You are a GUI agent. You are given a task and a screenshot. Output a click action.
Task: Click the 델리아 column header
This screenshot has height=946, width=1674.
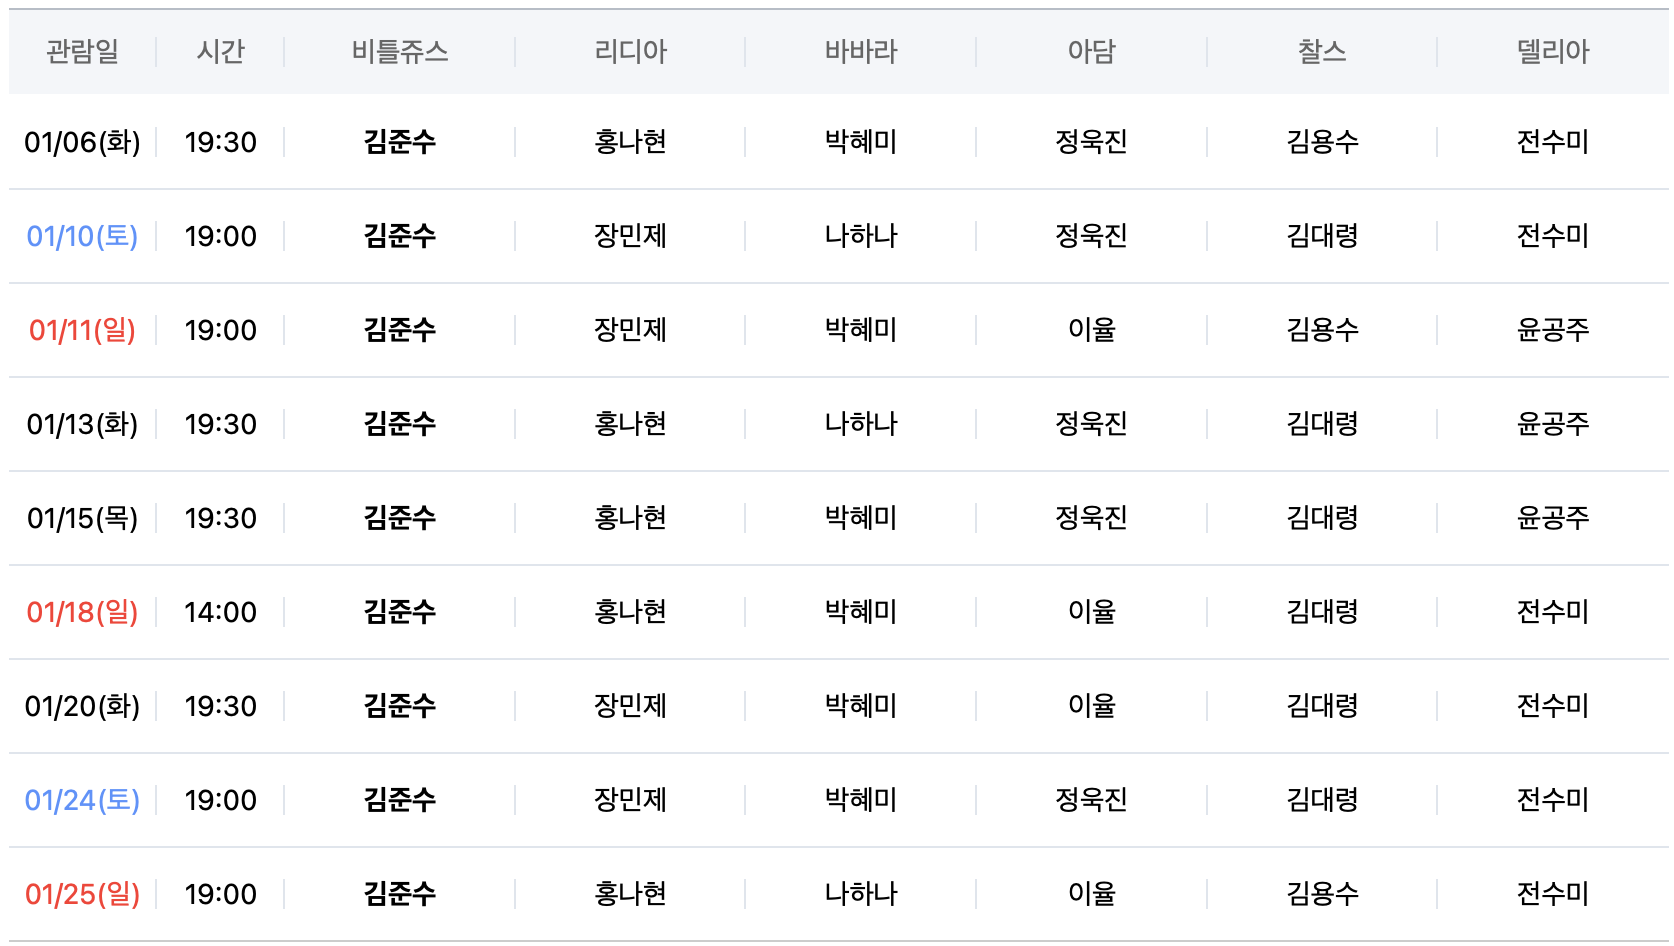[1552, 51]
